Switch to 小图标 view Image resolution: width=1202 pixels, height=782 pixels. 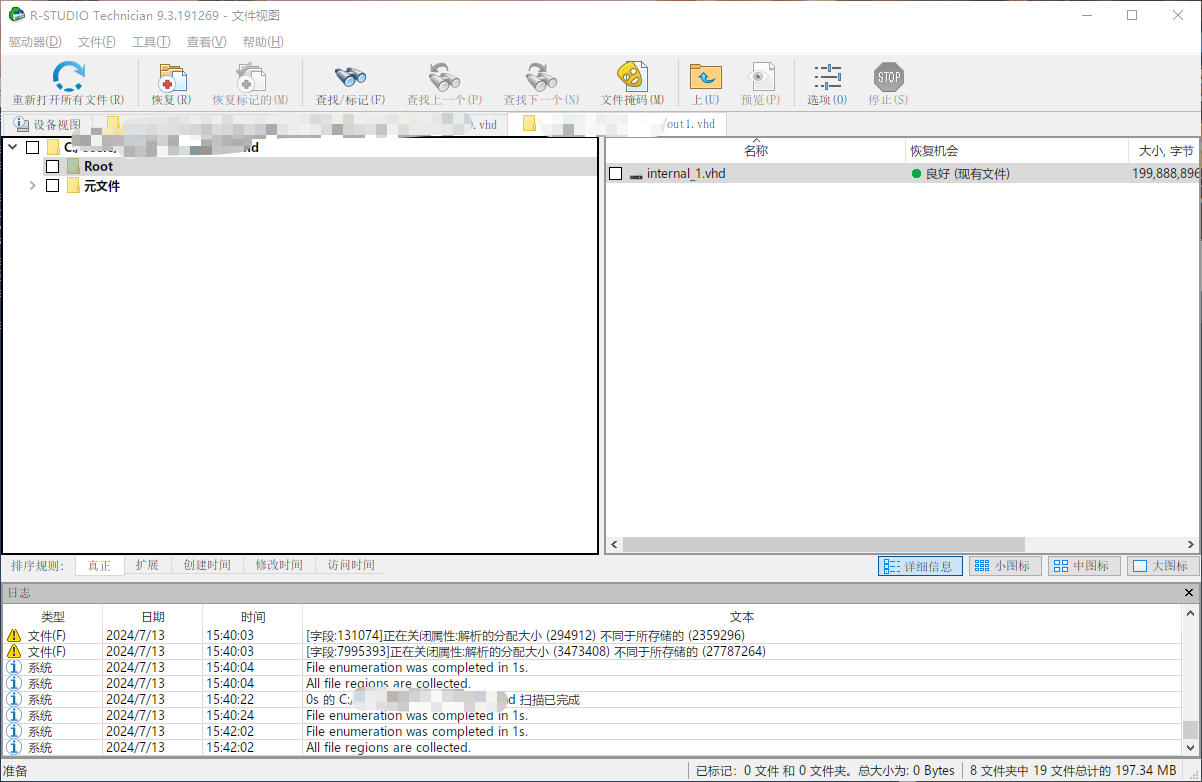click(1004, 566)
